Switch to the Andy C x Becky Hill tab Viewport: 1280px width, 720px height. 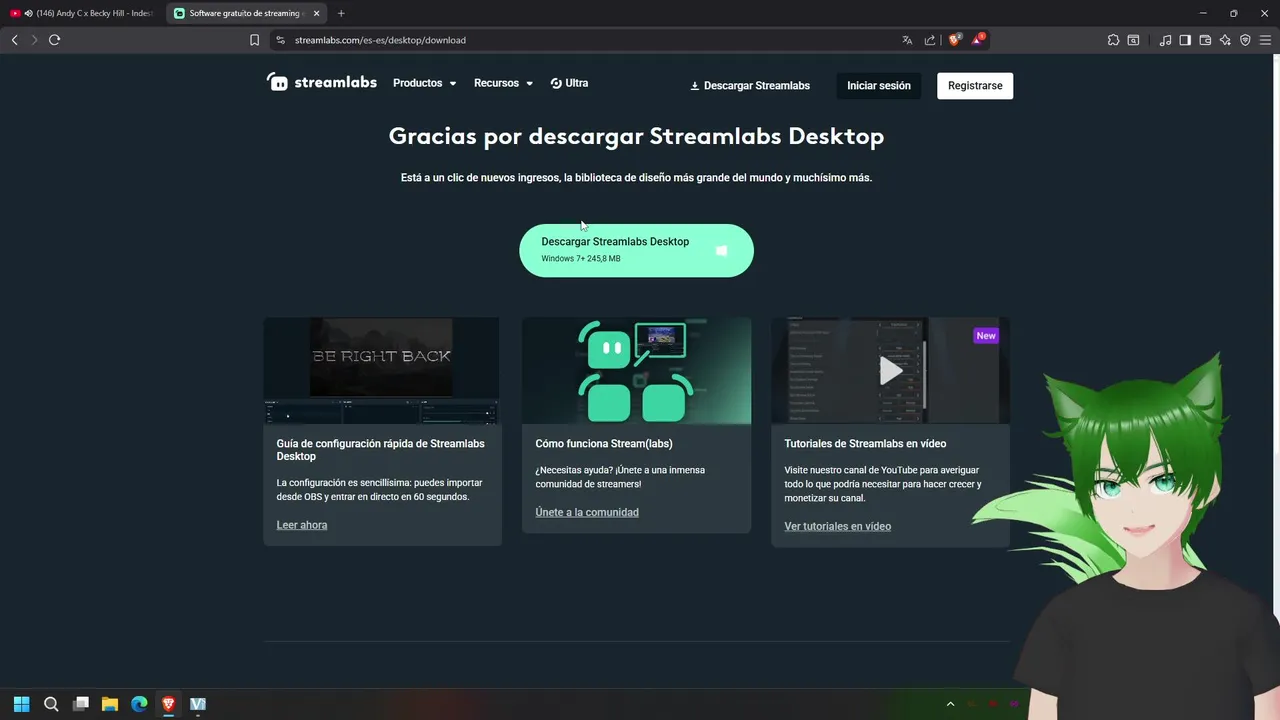pos(82,13)
